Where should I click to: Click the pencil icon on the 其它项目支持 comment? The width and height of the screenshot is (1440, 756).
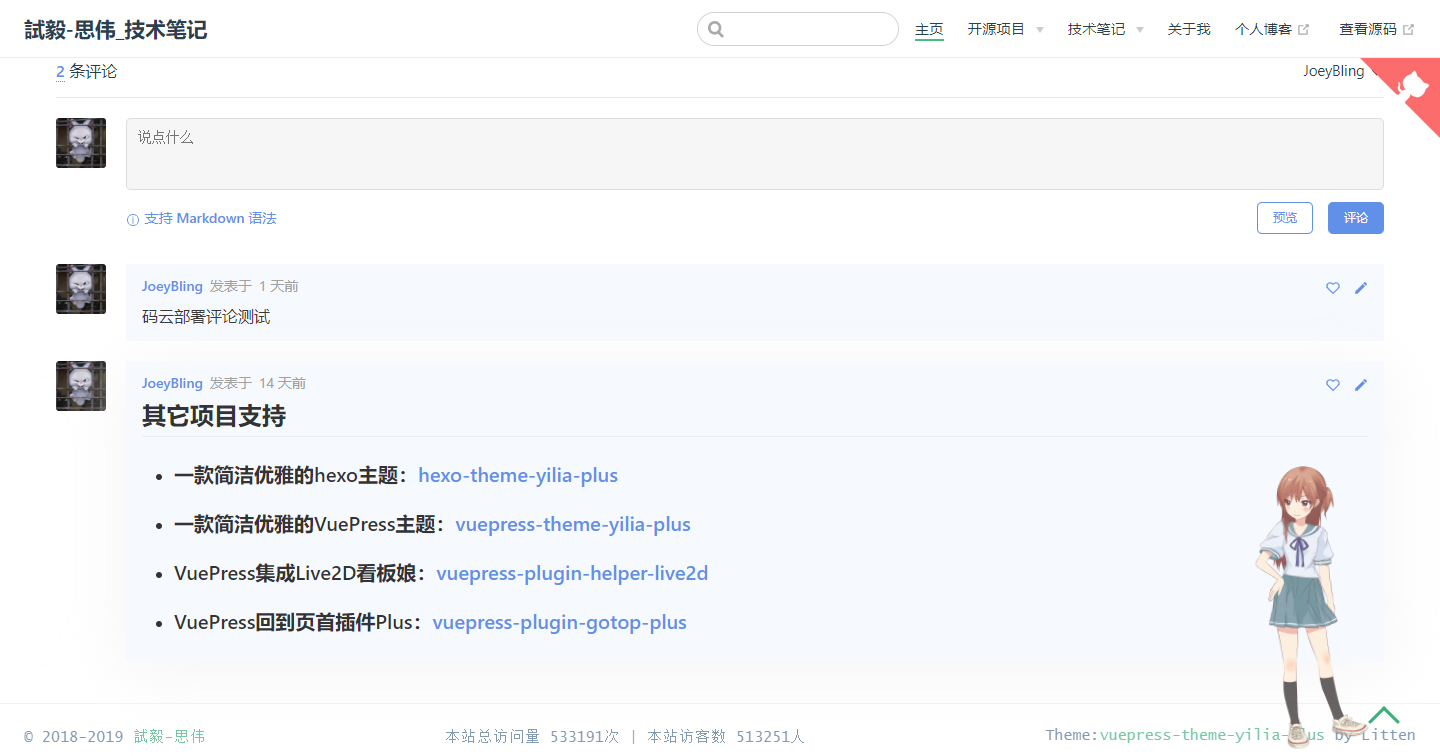(1360, 385)
